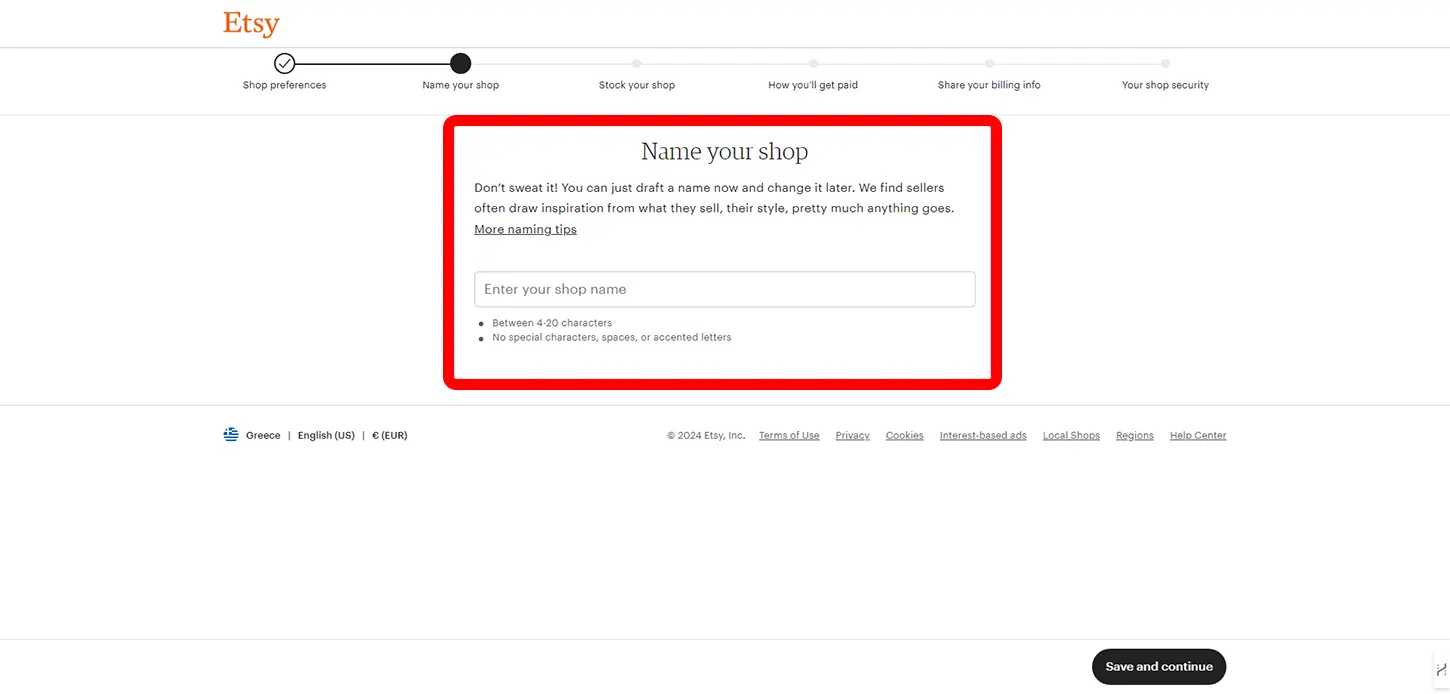Click the Greece region label
The width and height of the screenshot is (1450, 694).
263,436
